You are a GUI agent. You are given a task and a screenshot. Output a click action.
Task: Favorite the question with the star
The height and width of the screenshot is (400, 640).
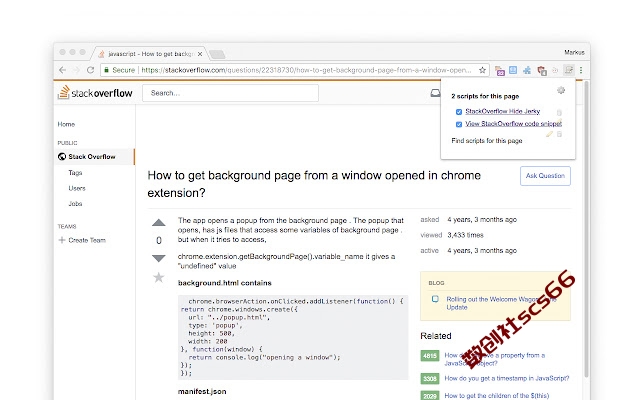[158, 278]
